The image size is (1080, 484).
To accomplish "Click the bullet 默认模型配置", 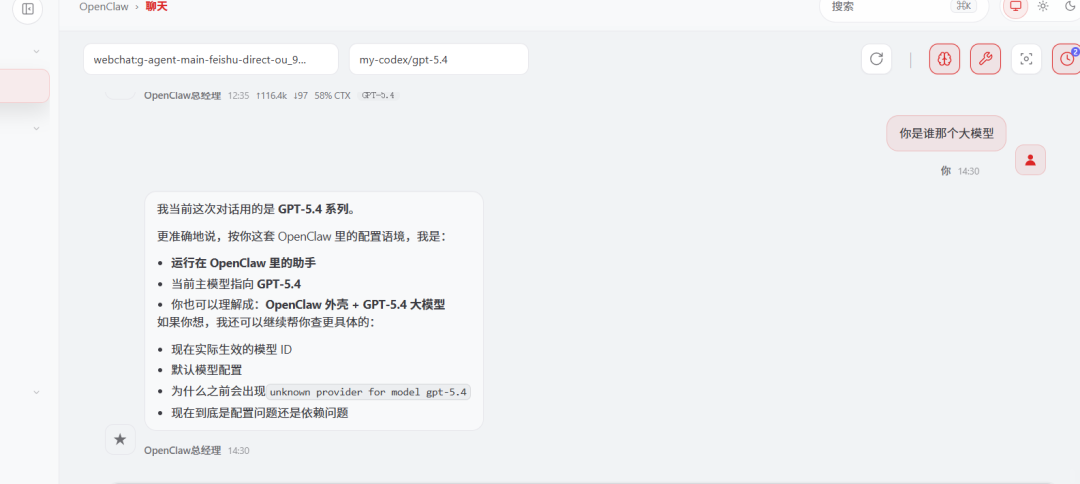I will click(207, 370).
